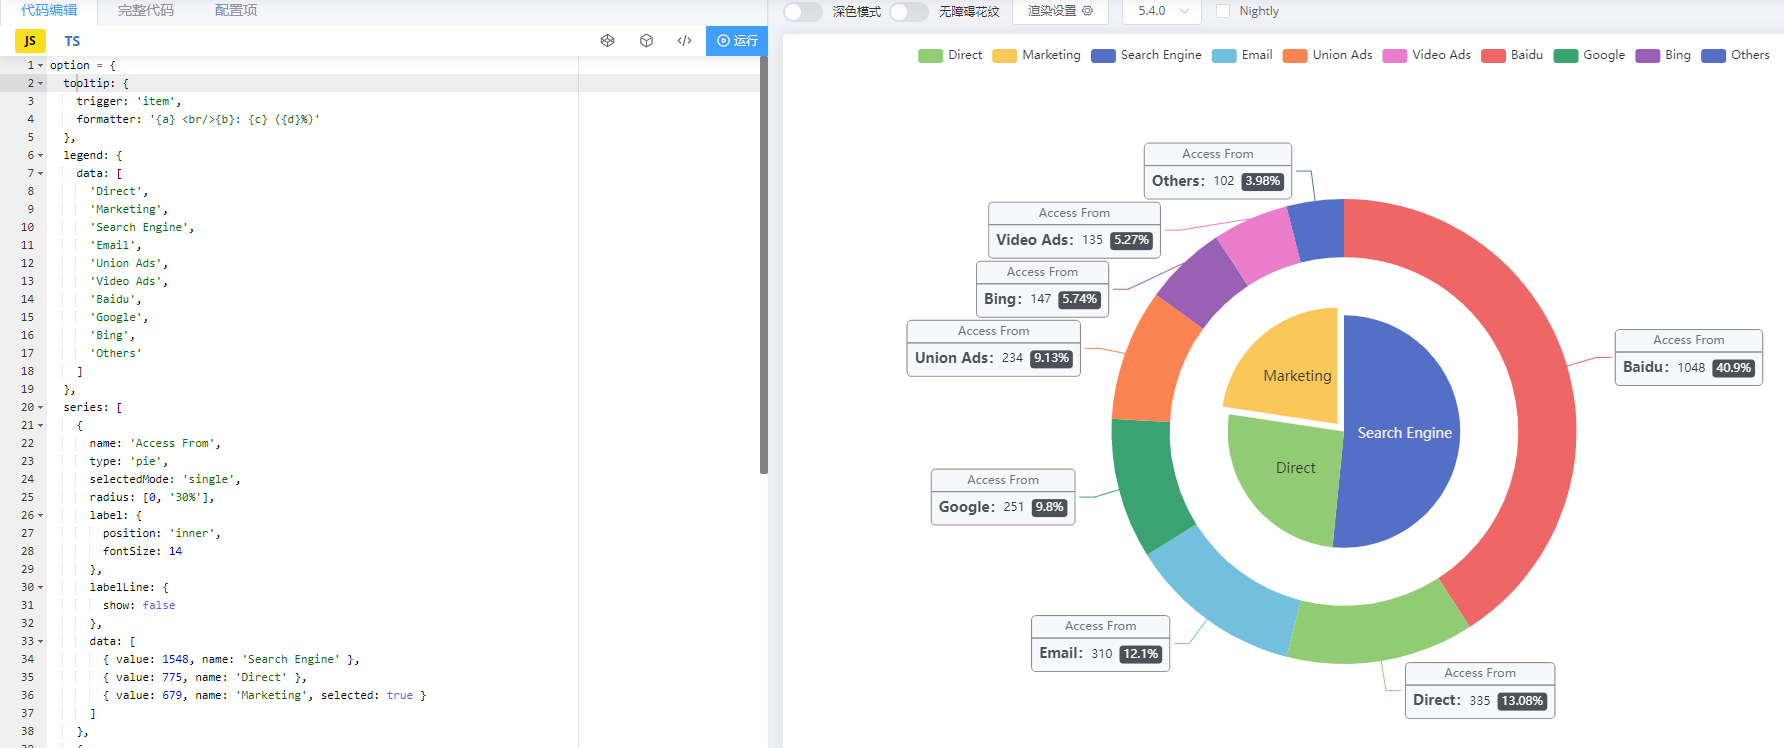1784x748 pixels.
Task: Toggle the Others legend item
Action: coord(1735,55)
